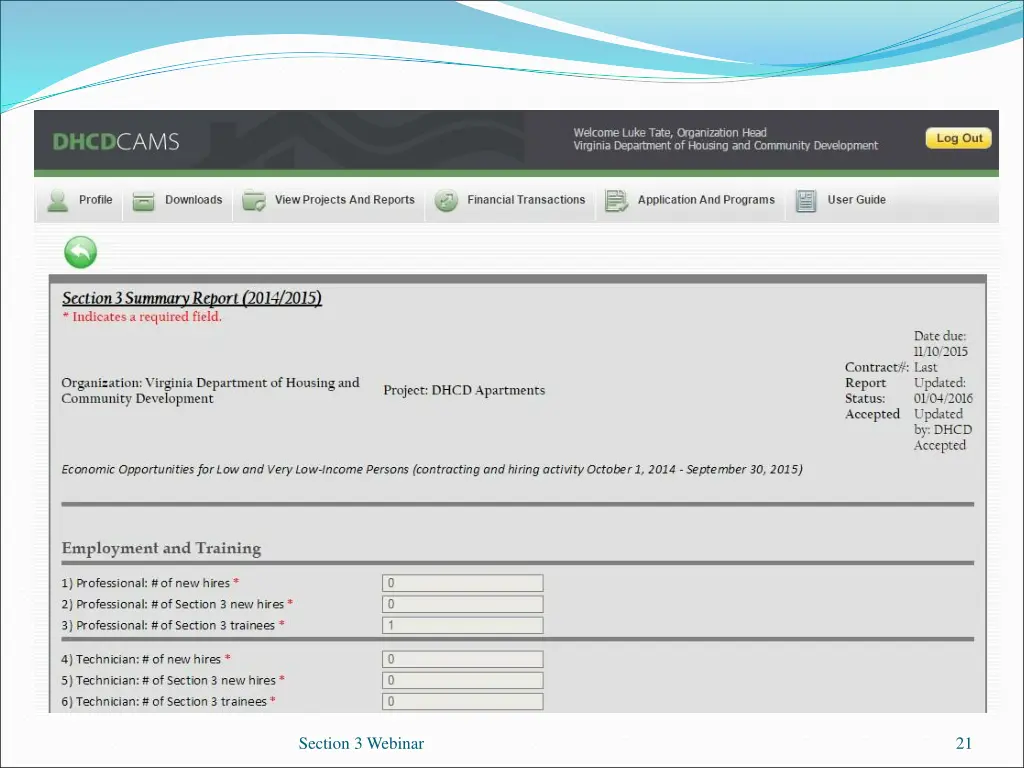1024x768 pixels.
Task: Open the Downloads menu item
Action: (x=193, y=200)
